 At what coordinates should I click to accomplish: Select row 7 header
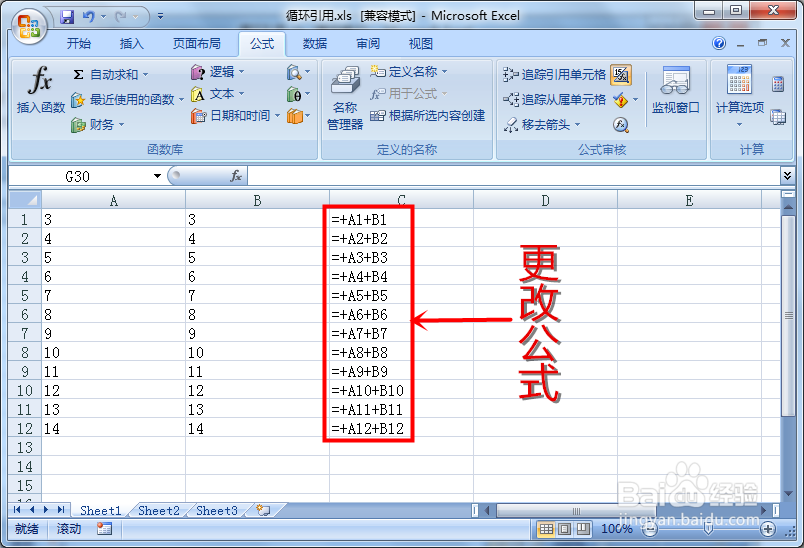point(25,334)
